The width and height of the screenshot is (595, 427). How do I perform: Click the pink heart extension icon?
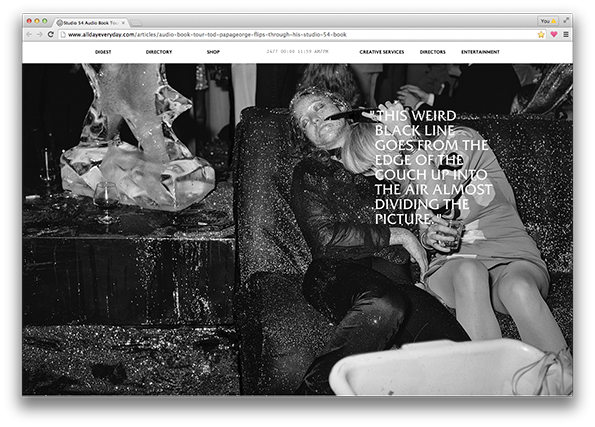[554, 35]
